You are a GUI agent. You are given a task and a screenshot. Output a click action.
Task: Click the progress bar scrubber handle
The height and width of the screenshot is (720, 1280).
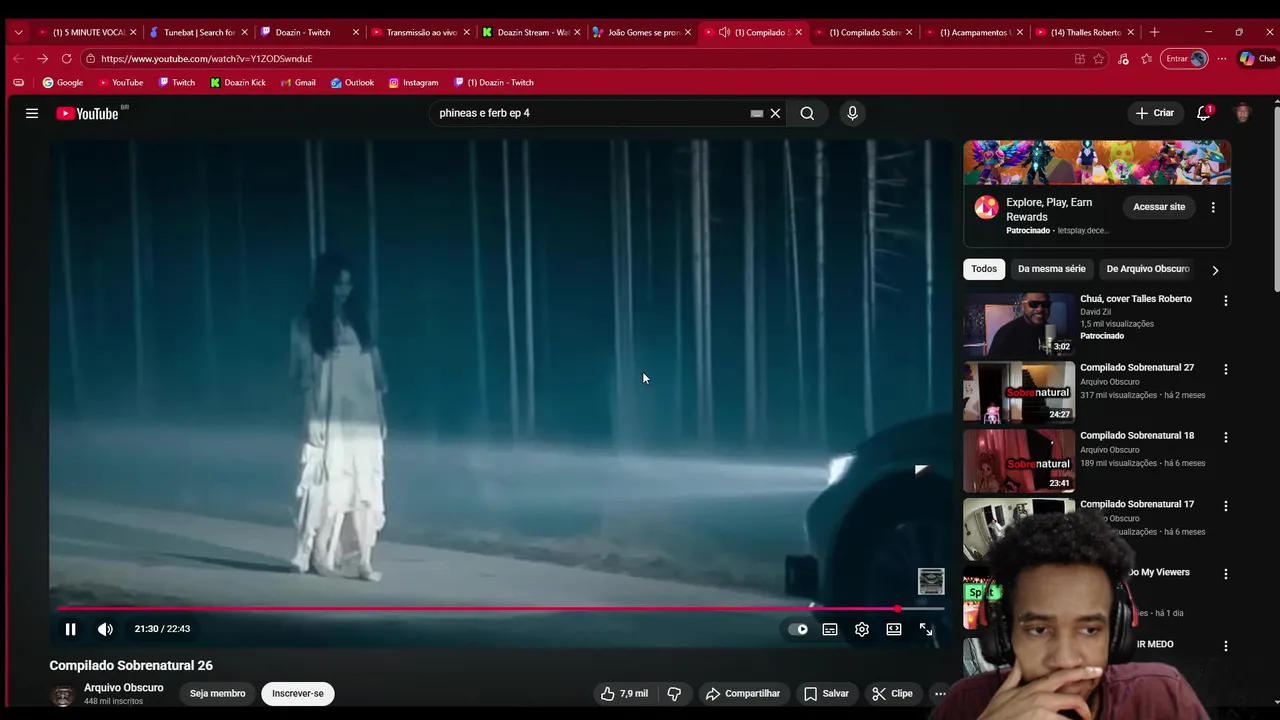pos(898,608)
